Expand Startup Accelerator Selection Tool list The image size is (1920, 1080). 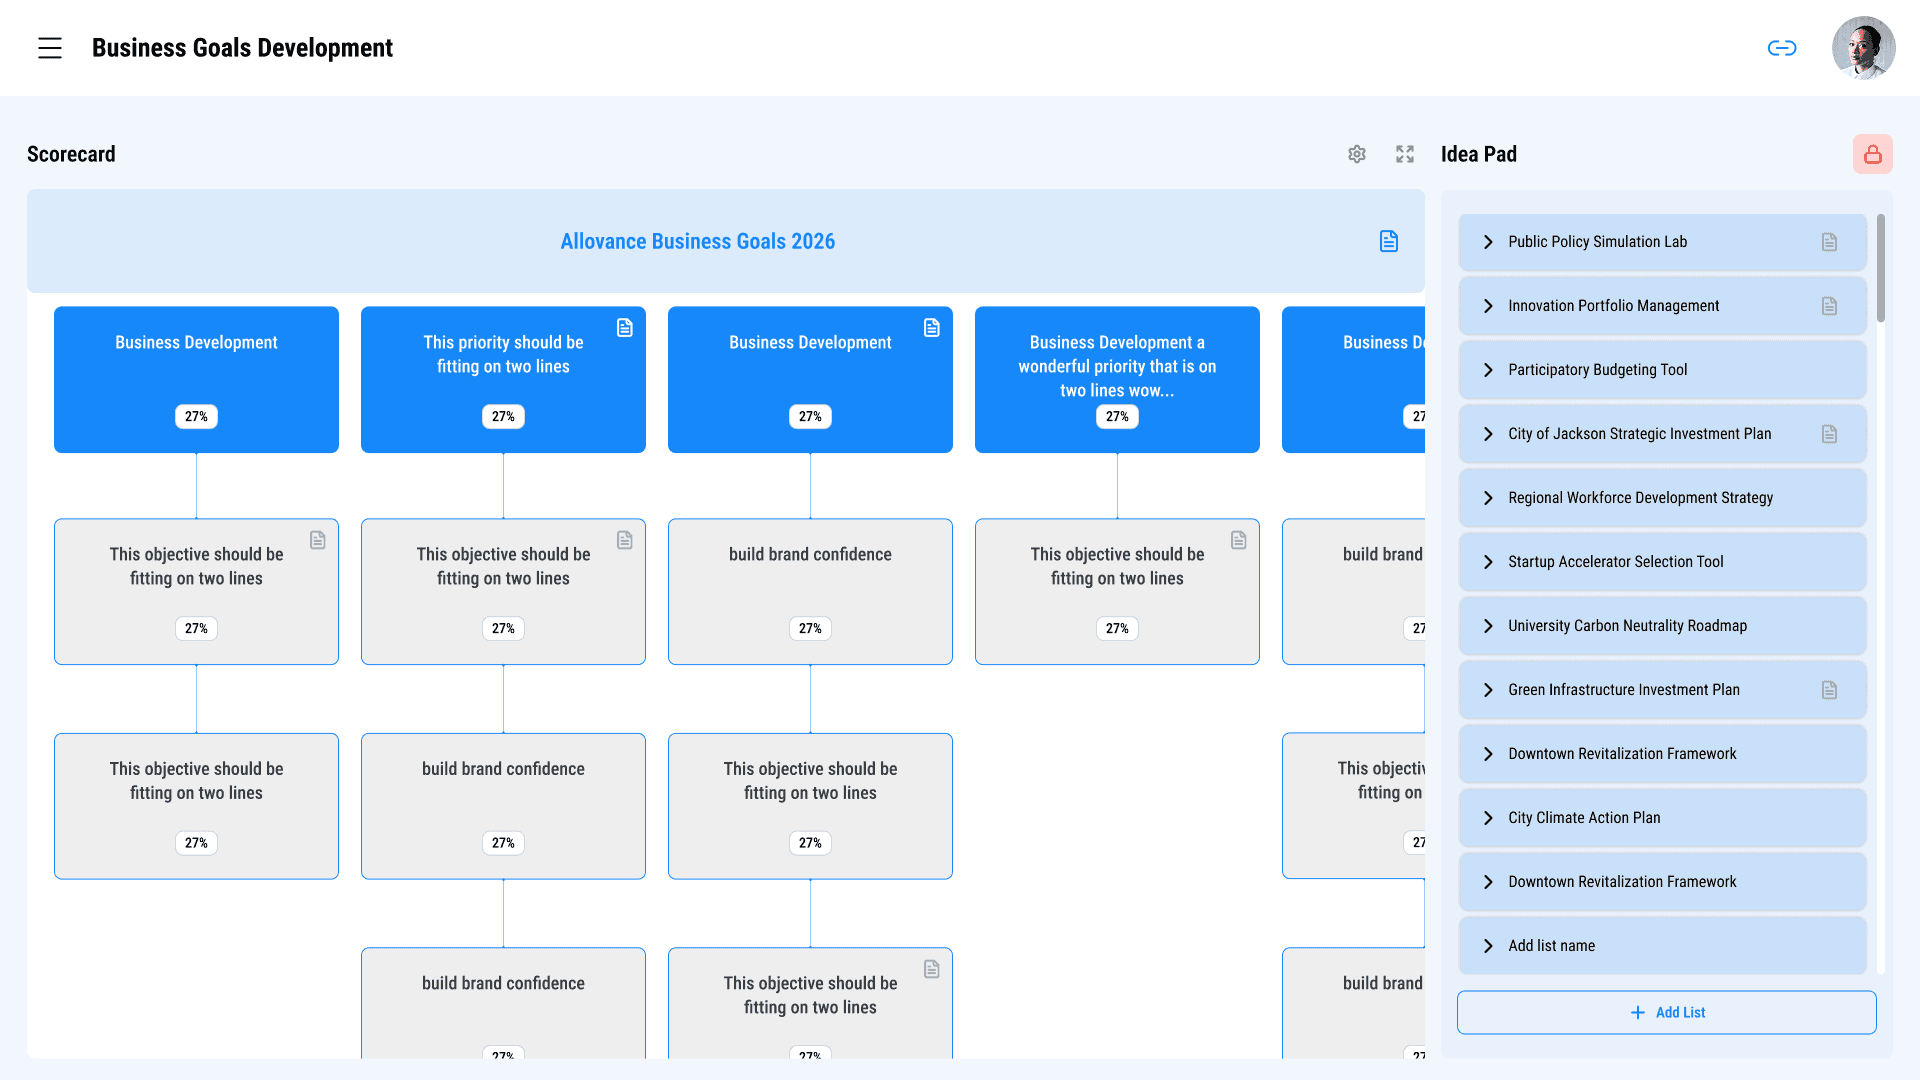coord(1488,562)
